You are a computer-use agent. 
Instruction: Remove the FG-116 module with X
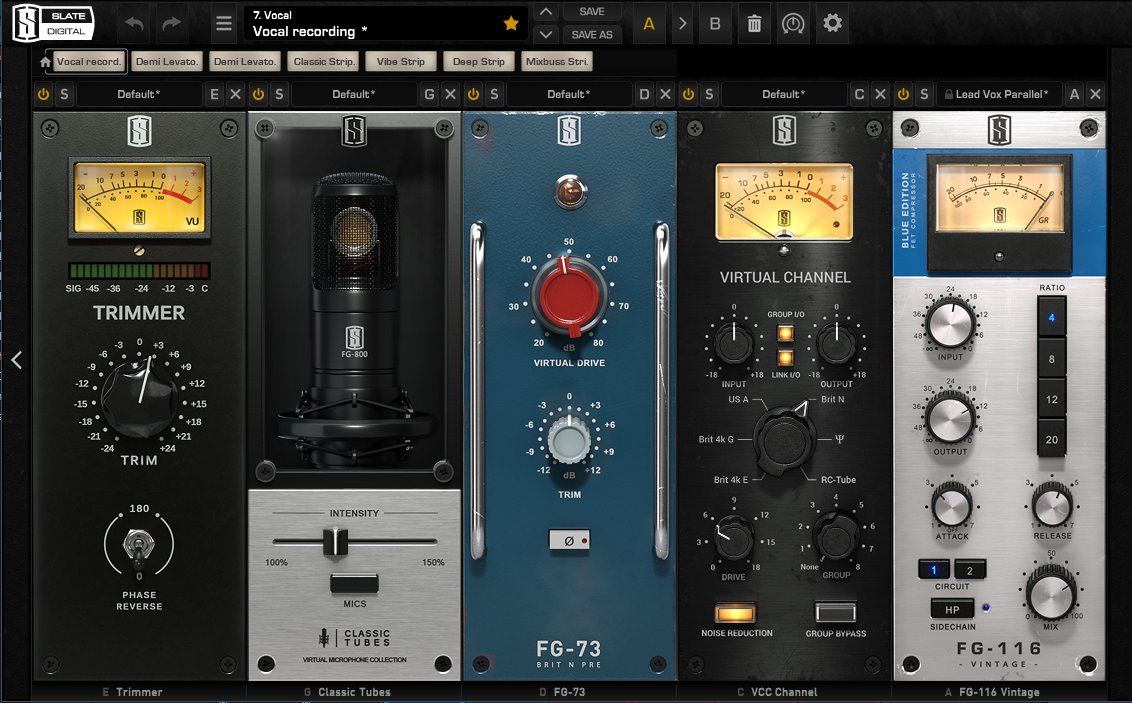tap(1096, 94)
